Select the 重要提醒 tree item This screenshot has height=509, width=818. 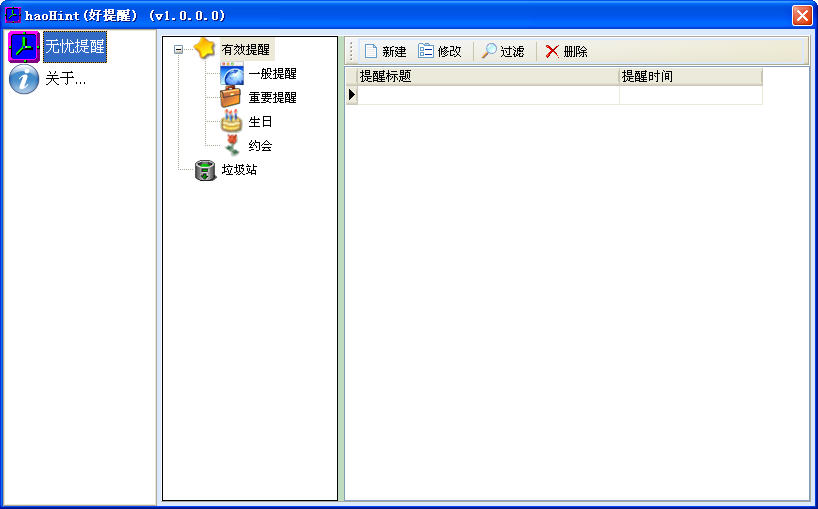(272, 98)
